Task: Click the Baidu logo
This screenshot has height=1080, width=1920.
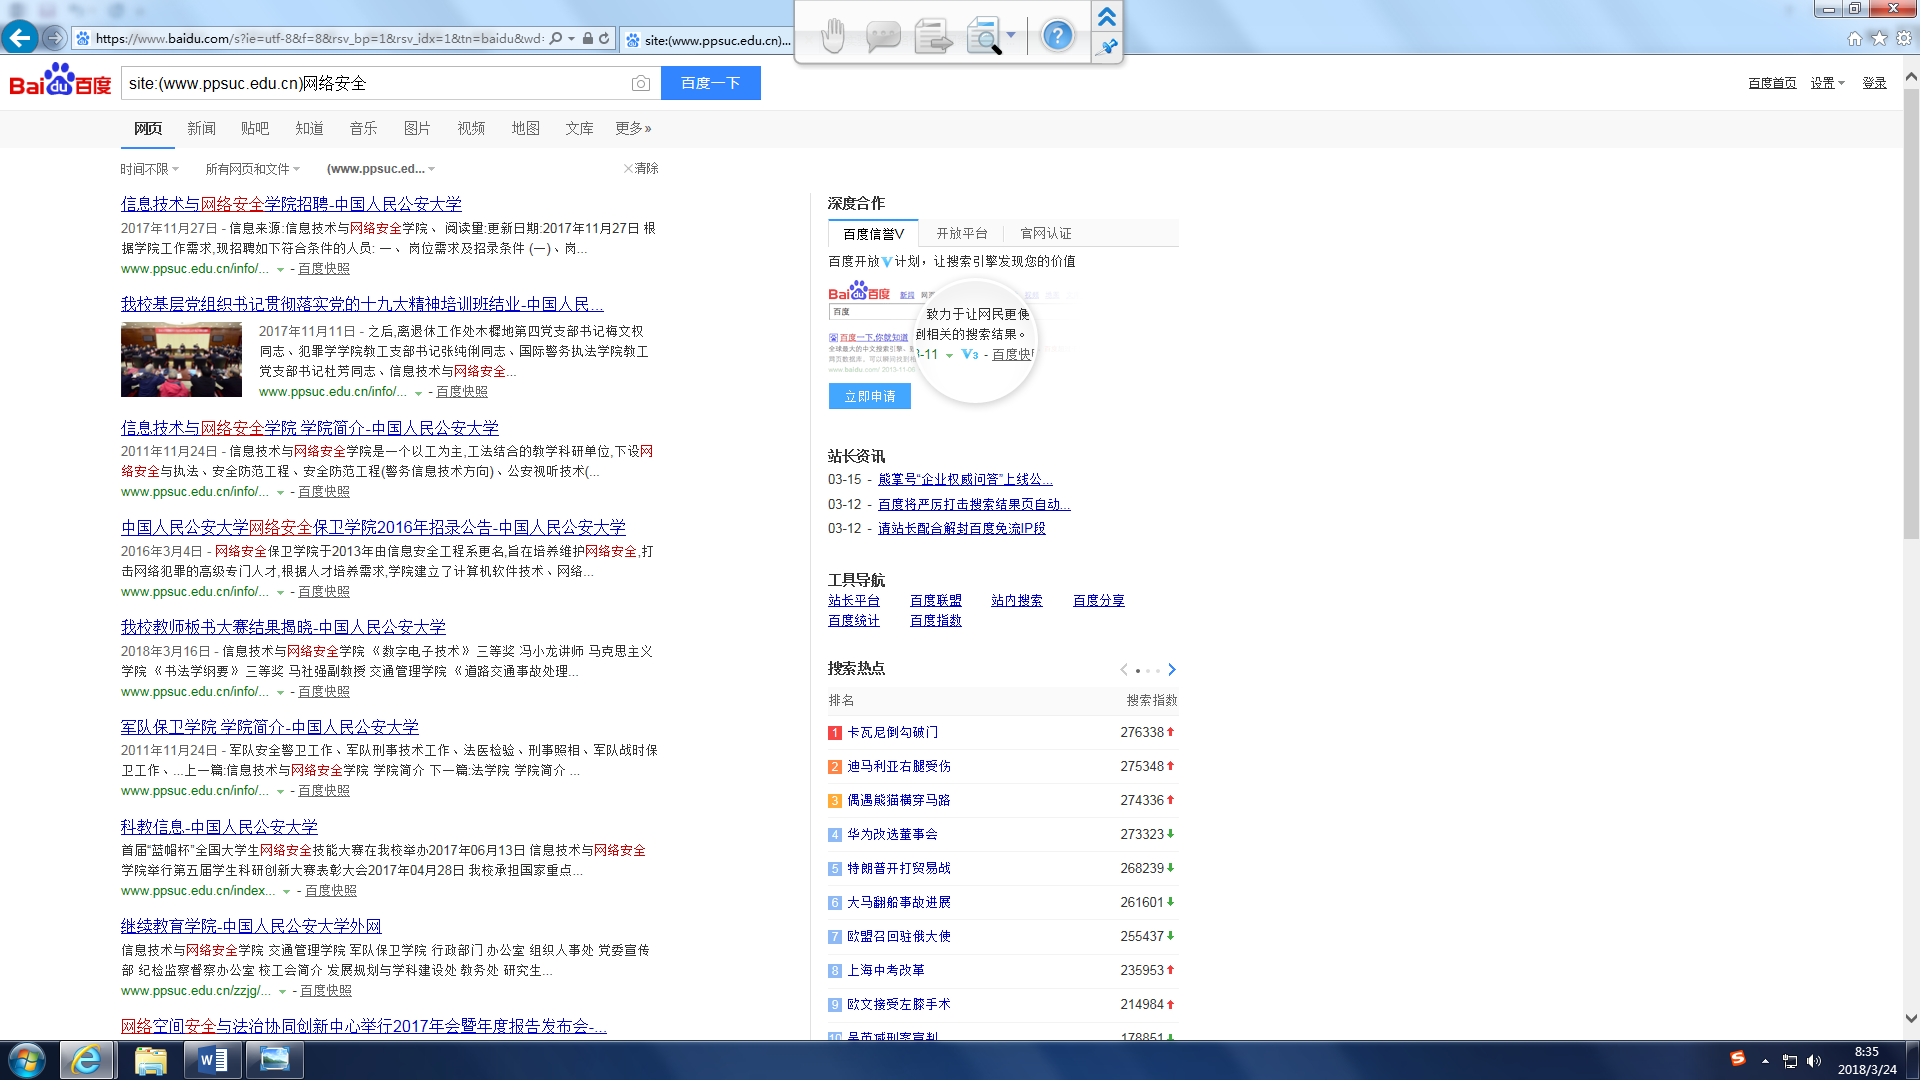Action: [60, 80]
